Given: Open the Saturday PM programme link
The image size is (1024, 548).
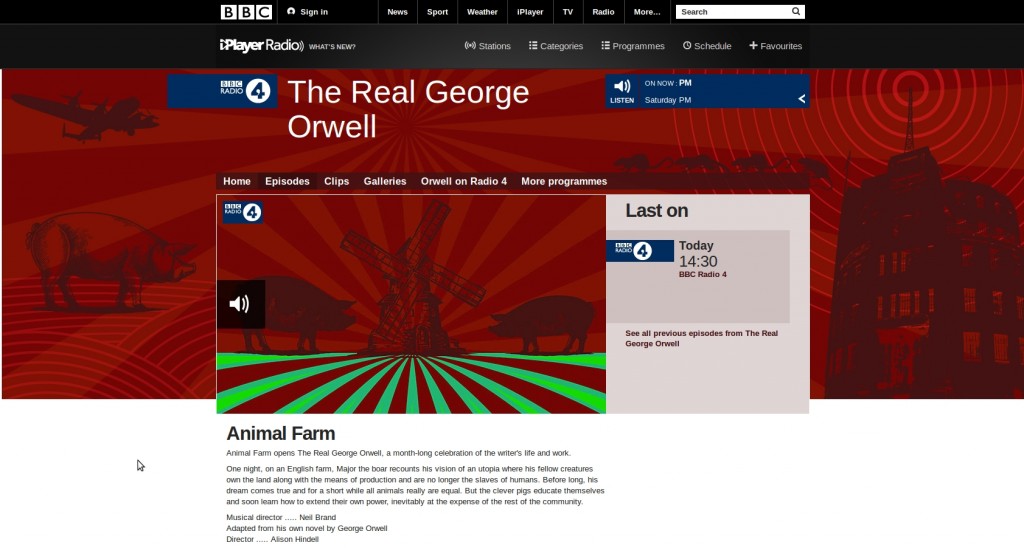Looking at the screenshot, I should point(667,100).
